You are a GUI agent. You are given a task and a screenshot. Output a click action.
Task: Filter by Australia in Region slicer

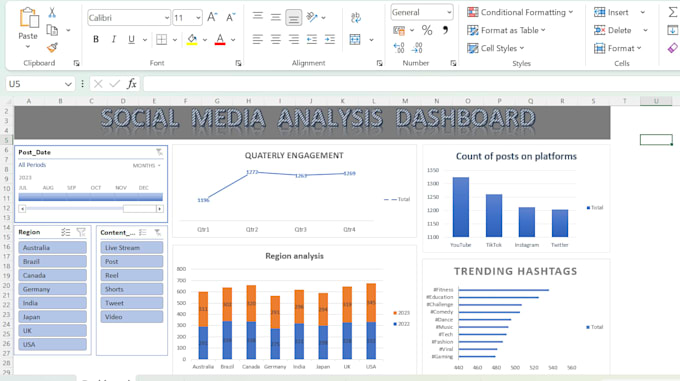point(52,247)
